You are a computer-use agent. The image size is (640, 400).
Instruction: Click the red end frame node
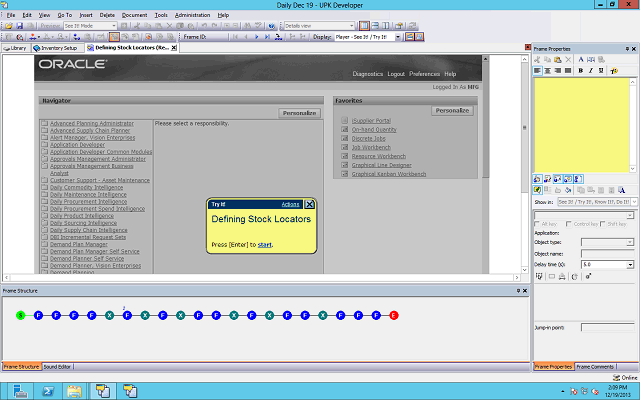tap(393, 315)
